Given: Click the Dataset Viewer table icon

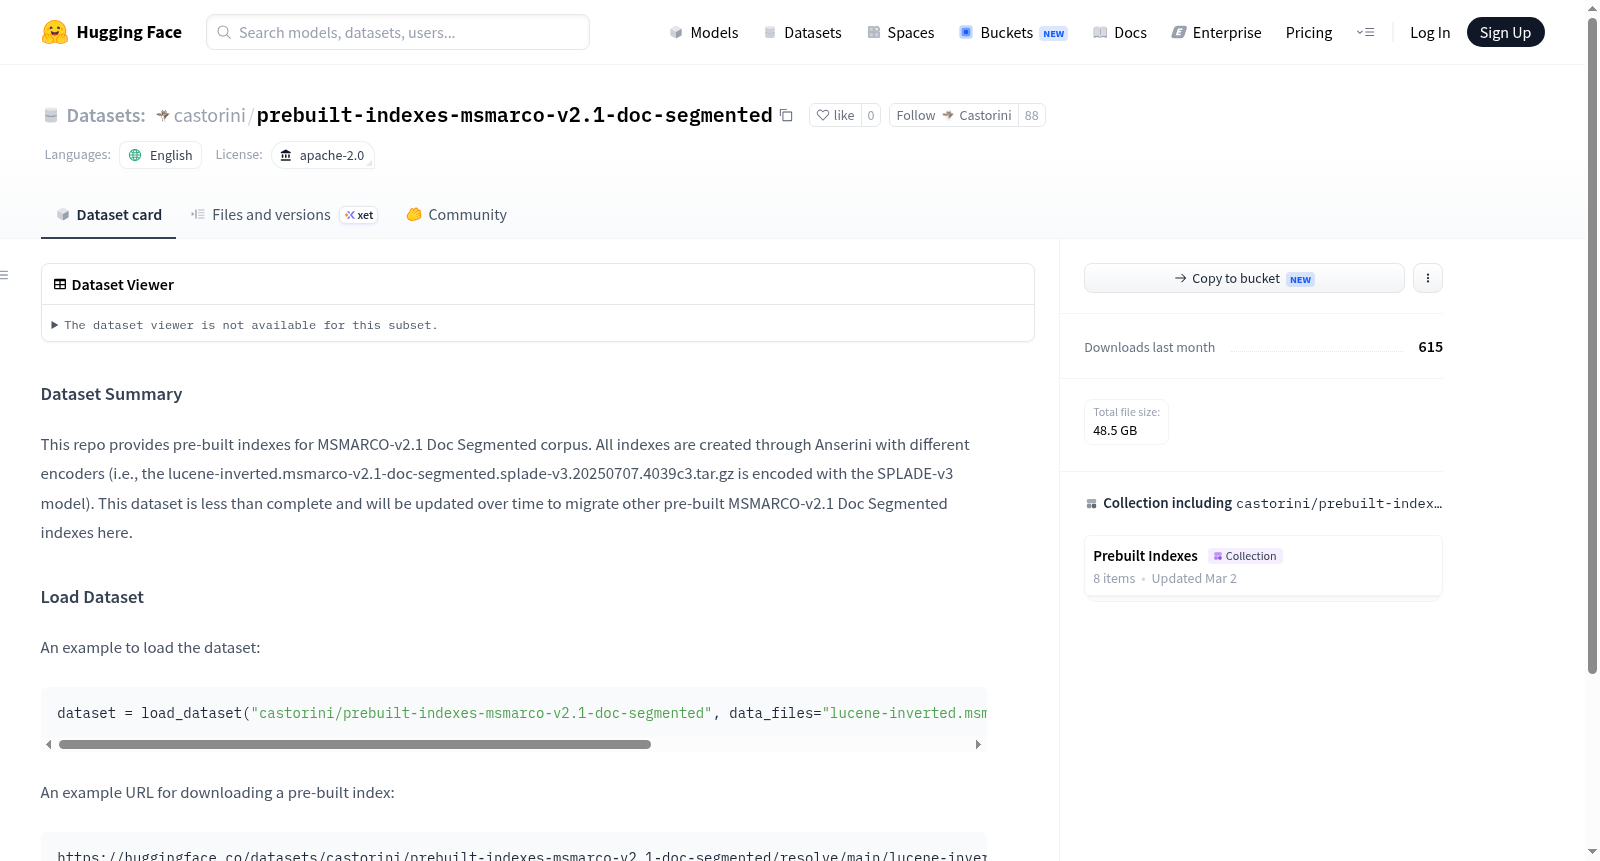Looking at the screenshot, I should 60,285.
